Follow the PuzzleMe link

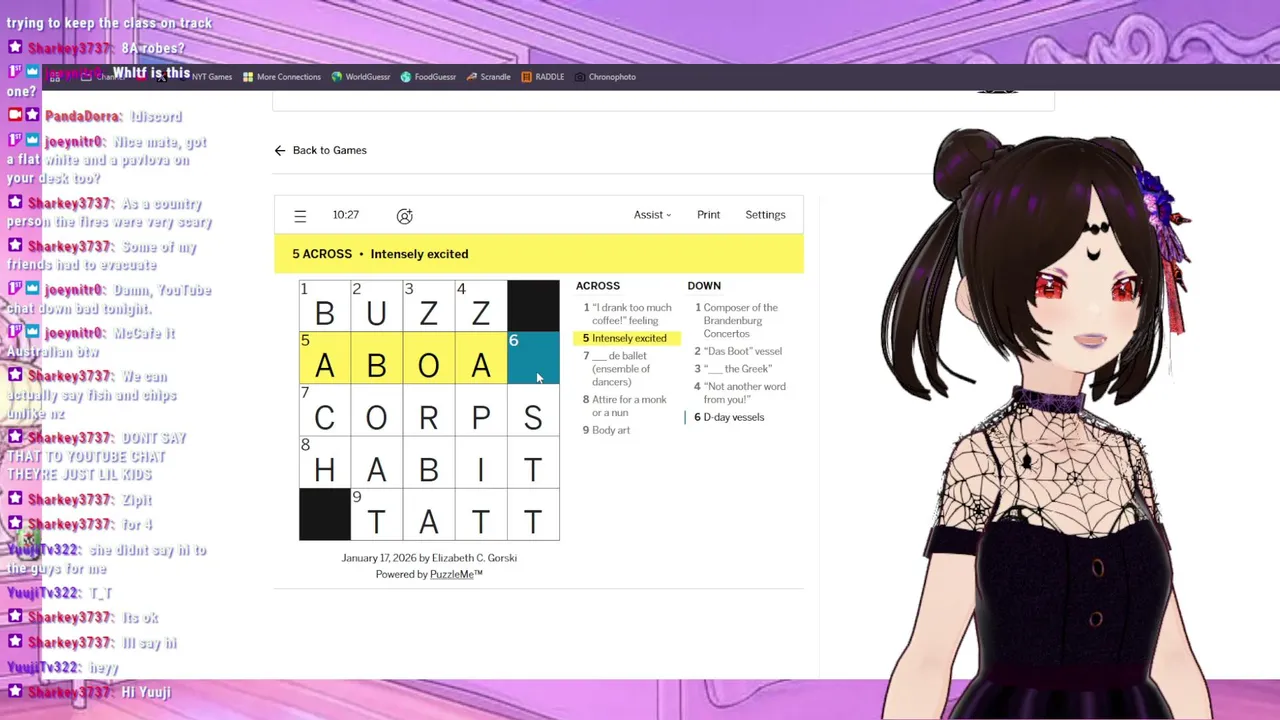456,575
